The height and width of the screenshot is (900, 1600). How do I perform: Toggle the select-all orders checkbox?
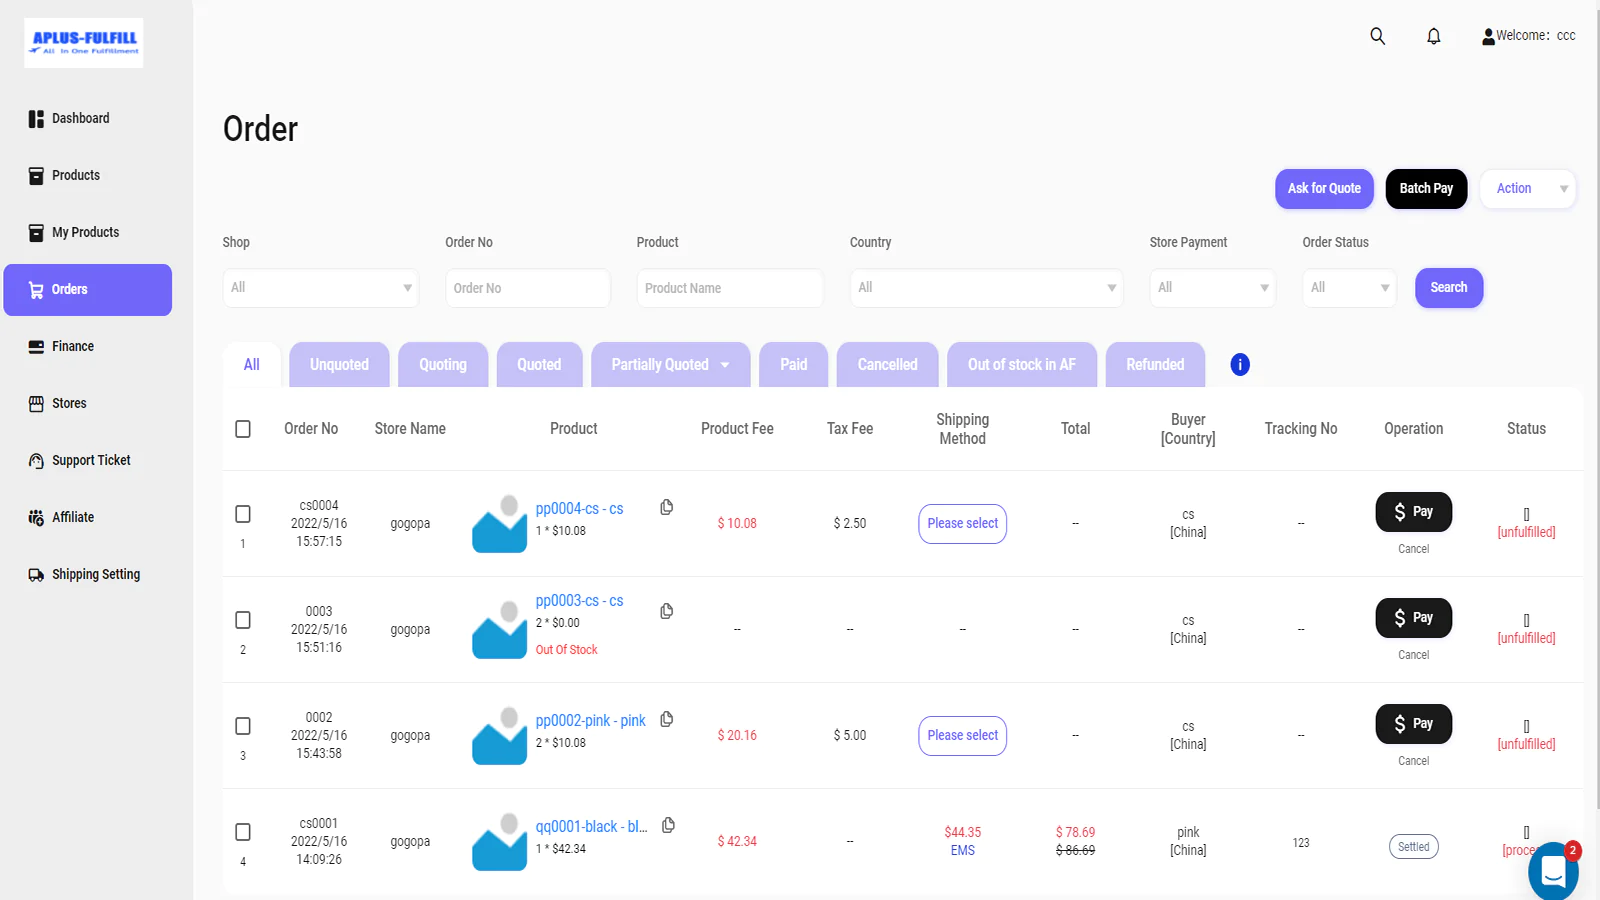(243, 429)
